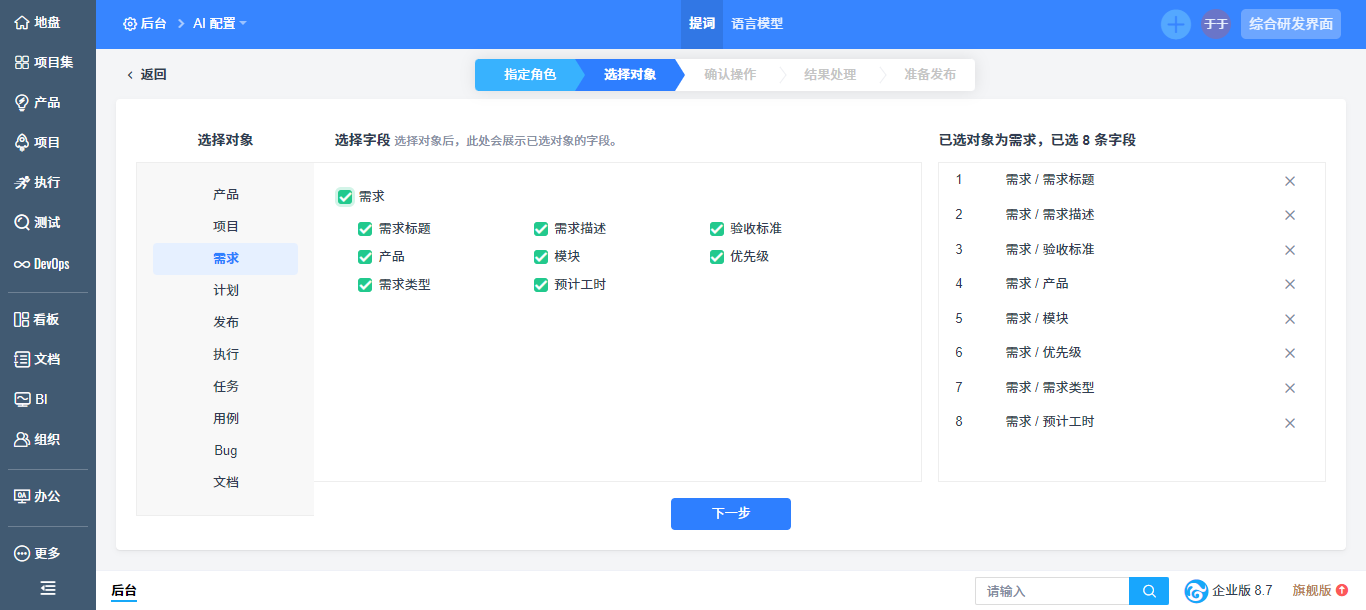Click the blue plus create icon
Screen dimensions: 1366x610
tap(1175, 24)
